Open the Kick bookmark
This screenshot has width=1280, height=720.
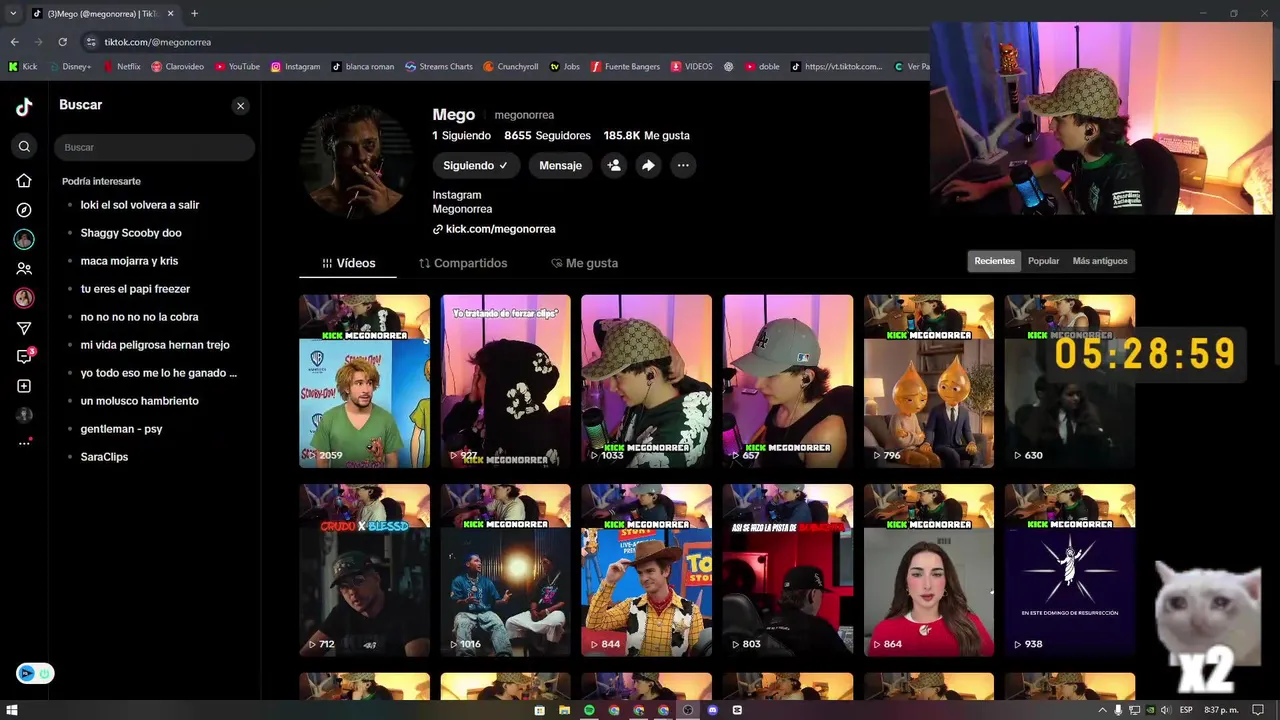23,67
